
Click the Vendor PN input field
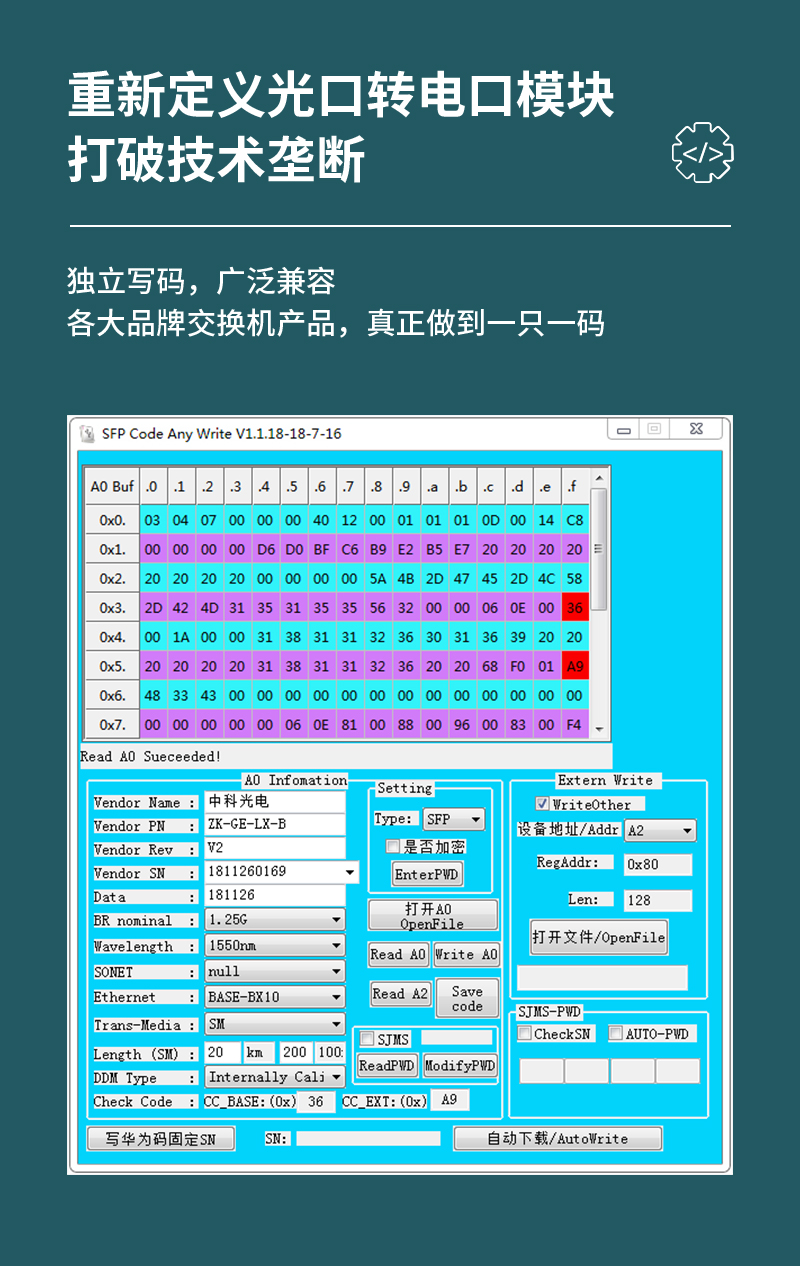(274, 825)
